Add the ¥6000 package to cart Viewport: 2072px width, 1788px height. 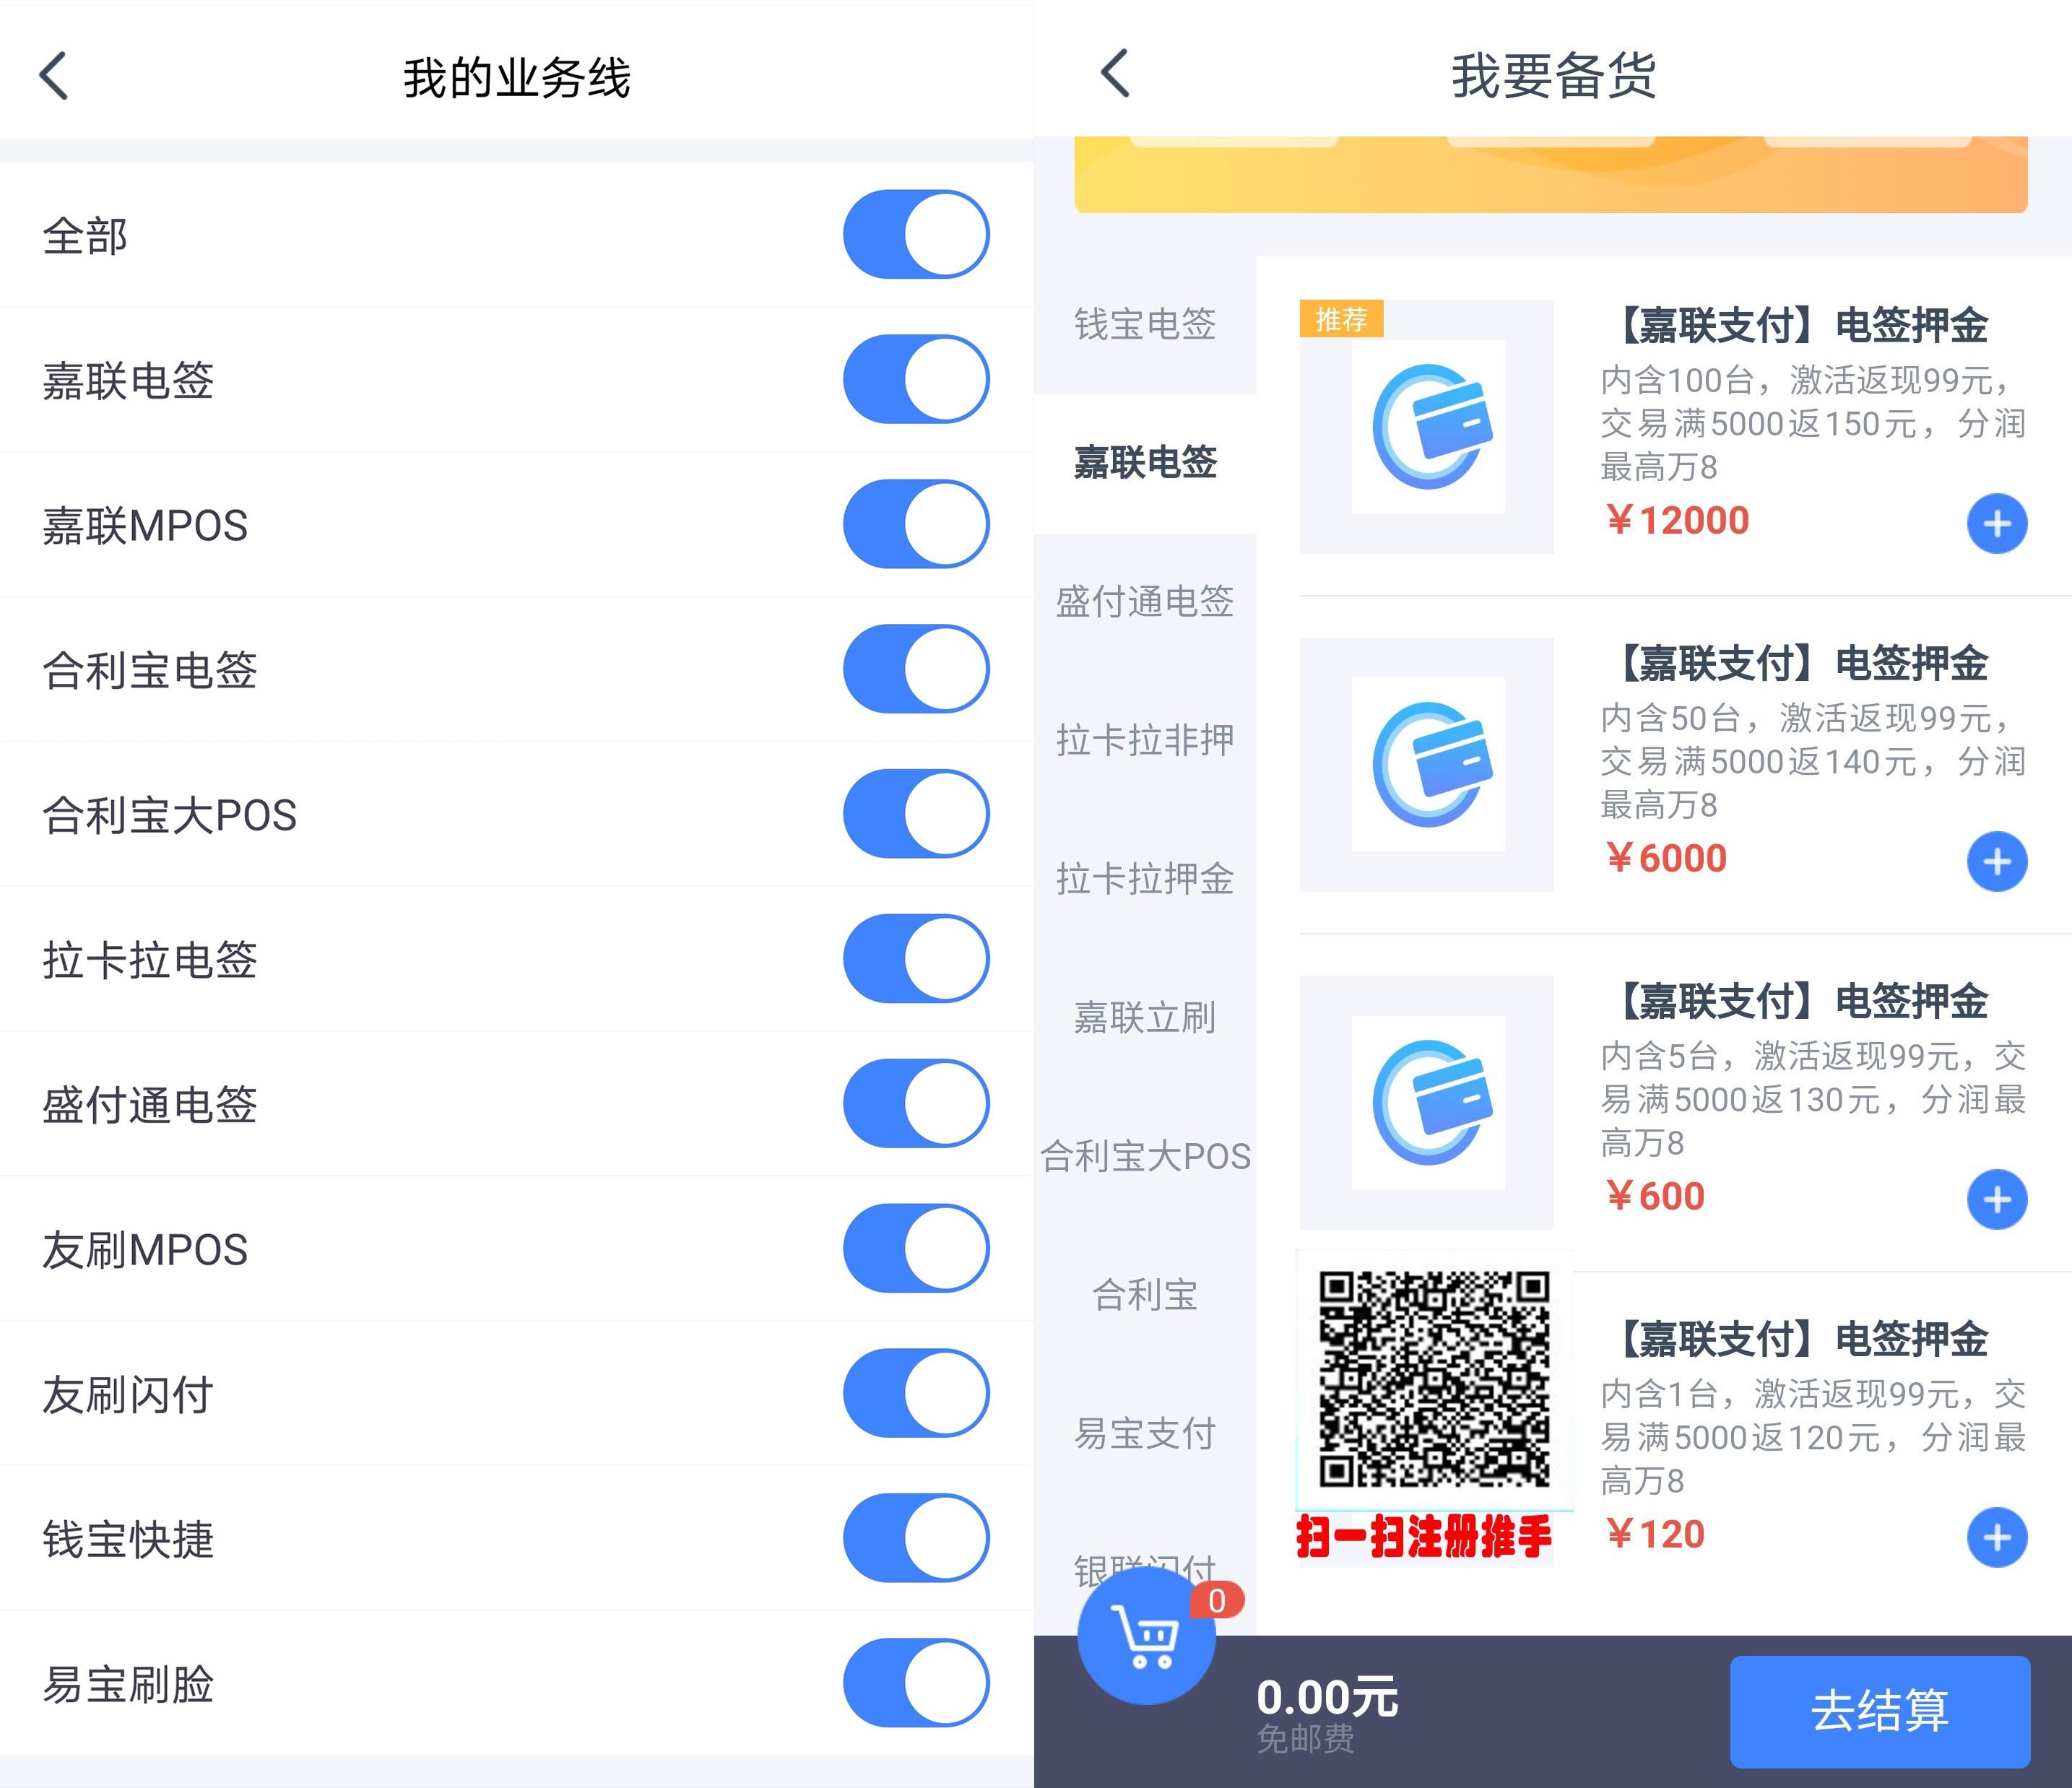1997,861
